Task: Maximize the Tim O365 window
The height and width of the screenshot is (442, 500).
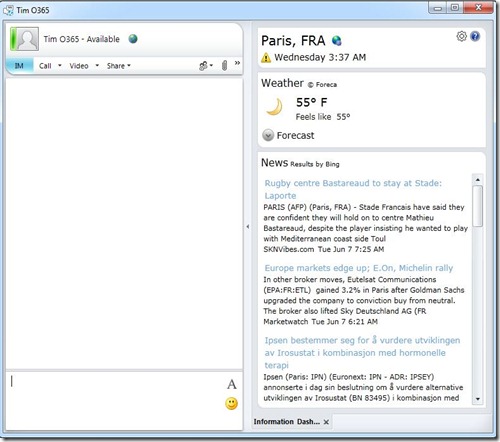Action: (455, 8)
